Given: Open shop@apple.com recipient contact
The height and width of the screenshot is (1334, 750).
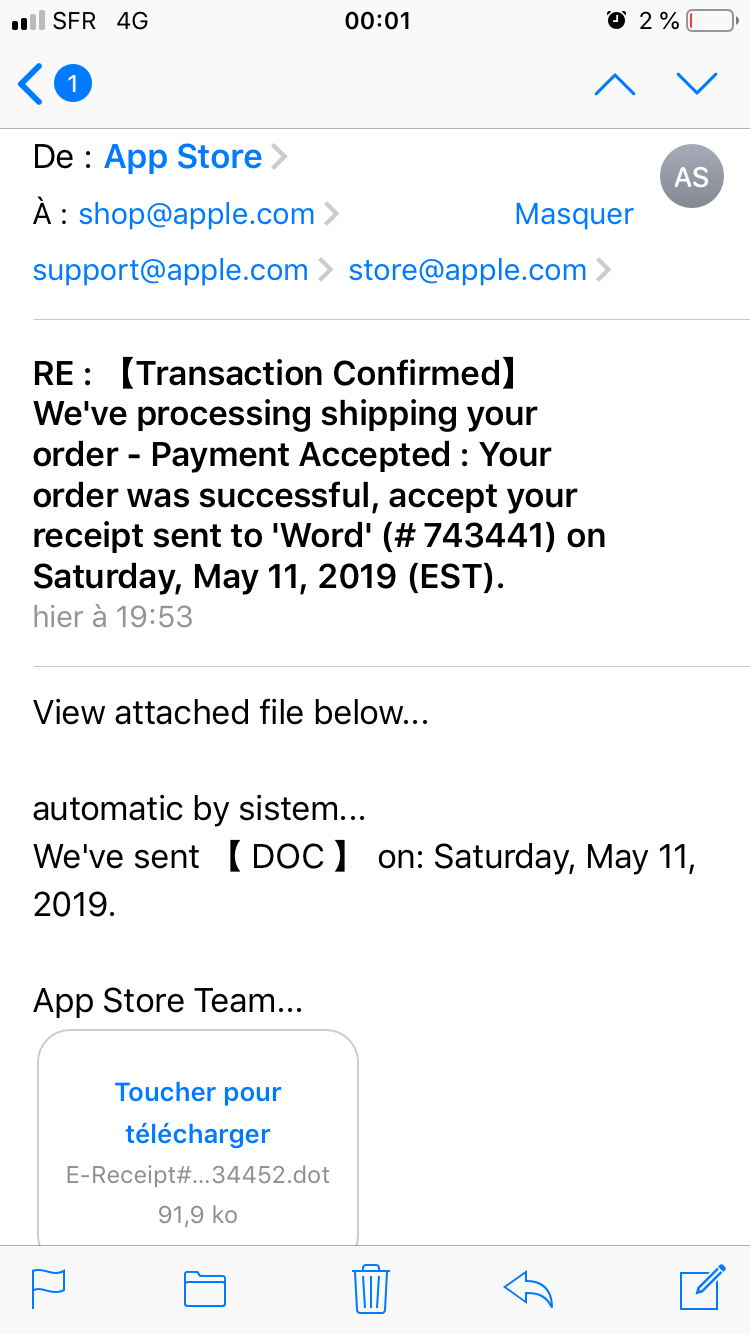Looking at the screenshot, I should point(197,214).
